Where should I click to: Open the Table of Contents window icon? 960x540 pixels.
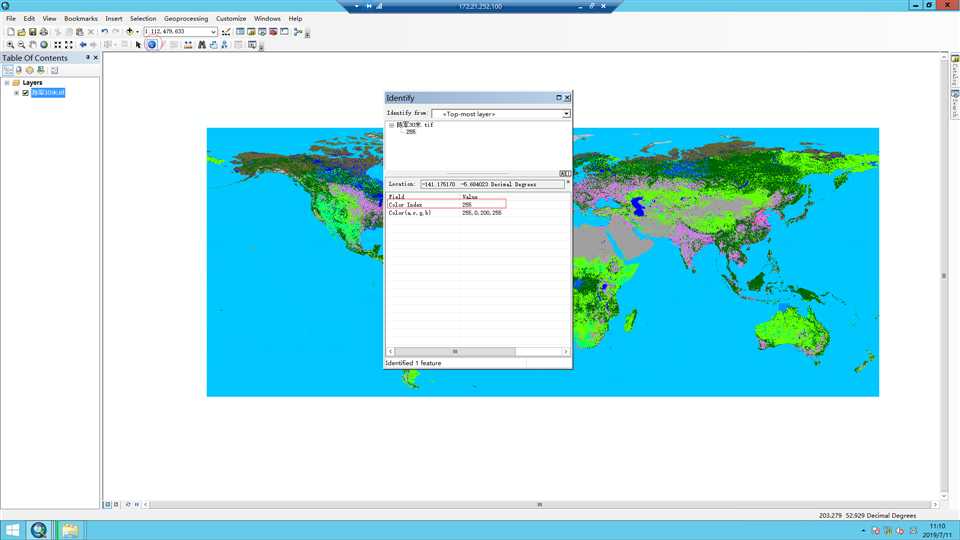click(x=240, y=32)
